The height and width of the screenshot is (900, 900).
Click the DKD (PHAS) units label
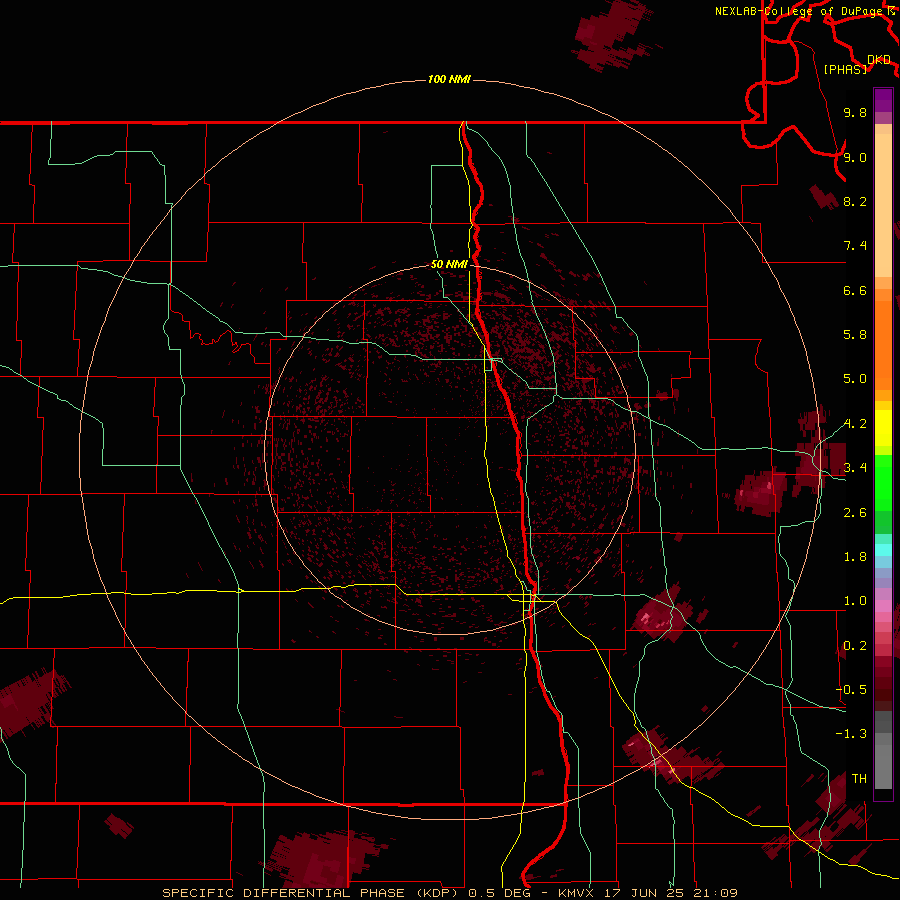point(857,64)
